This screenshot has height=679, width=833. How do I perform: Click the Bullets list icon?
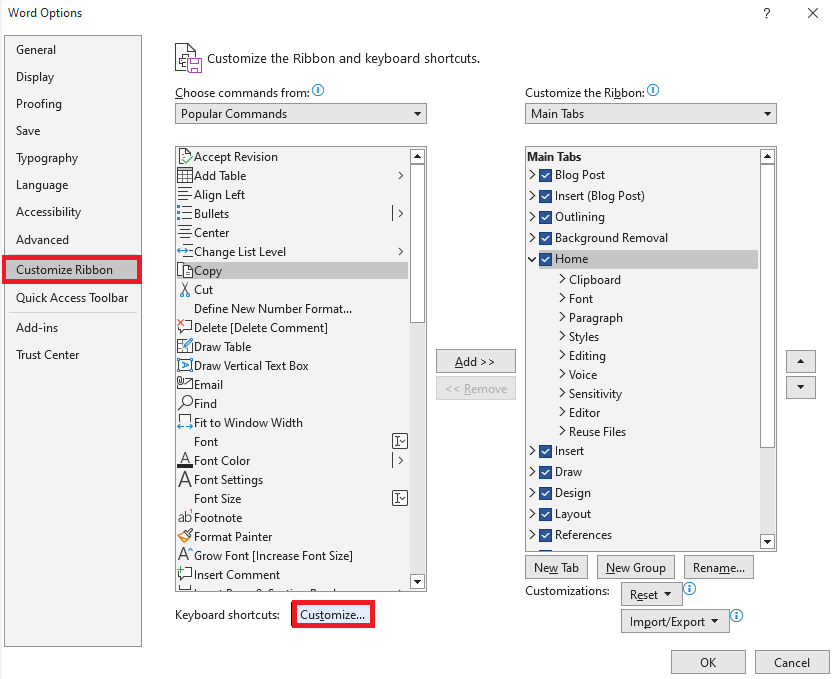(x=185, y=214)
